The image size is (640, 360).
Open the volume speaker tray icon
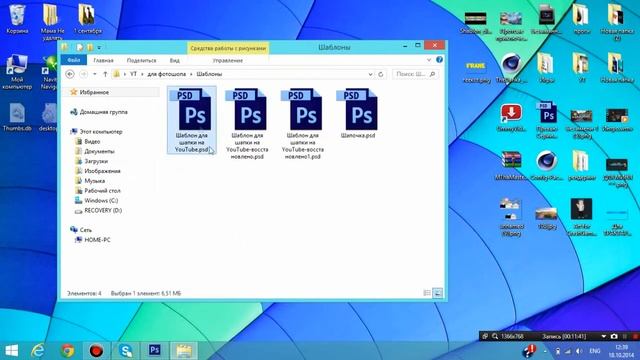[579, 351]
